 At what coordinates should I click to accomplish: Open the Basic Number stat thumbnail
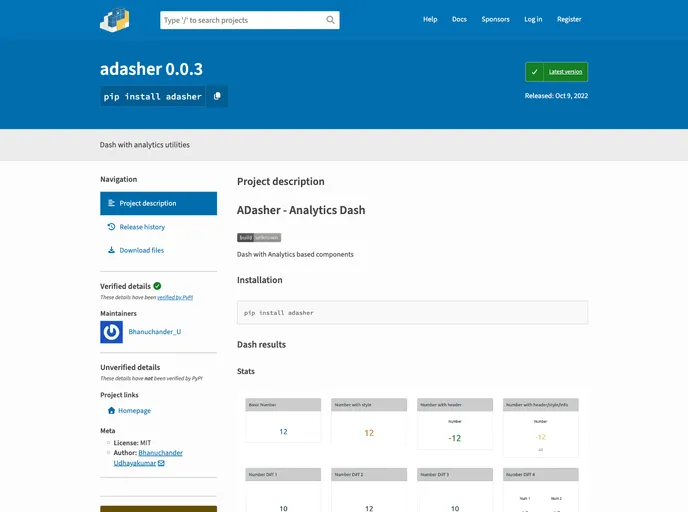coord(283,420)
